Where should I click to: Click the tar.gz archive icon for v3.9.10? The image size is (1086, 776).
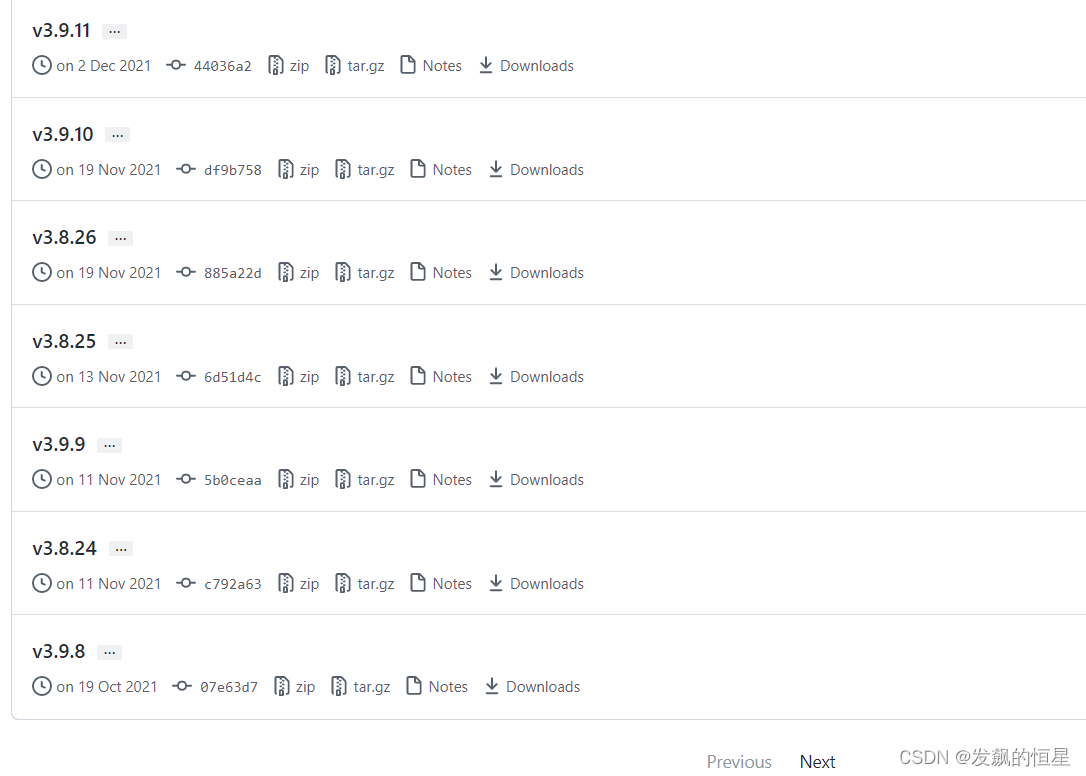(x=342, y=169)
